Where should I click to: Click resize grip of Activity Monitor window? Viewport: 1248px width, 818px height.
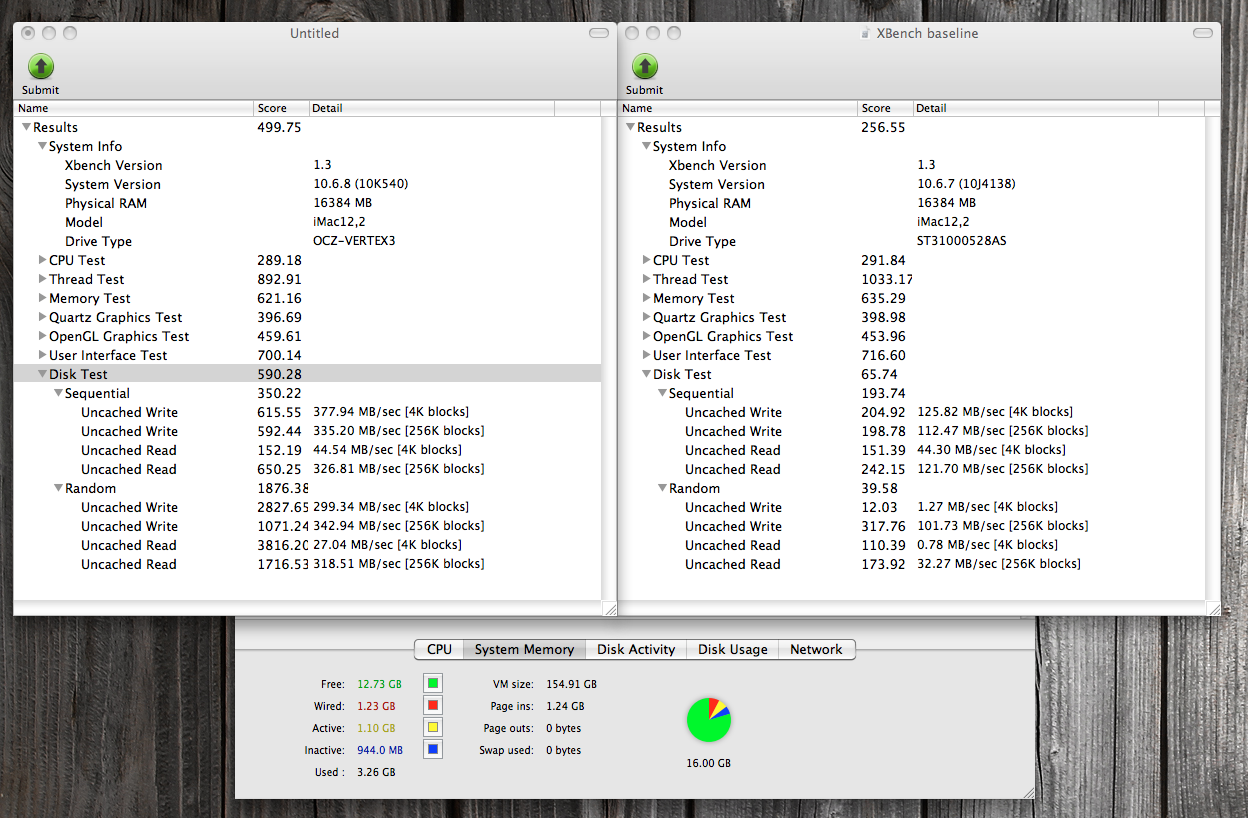[x=1027, y=791]
